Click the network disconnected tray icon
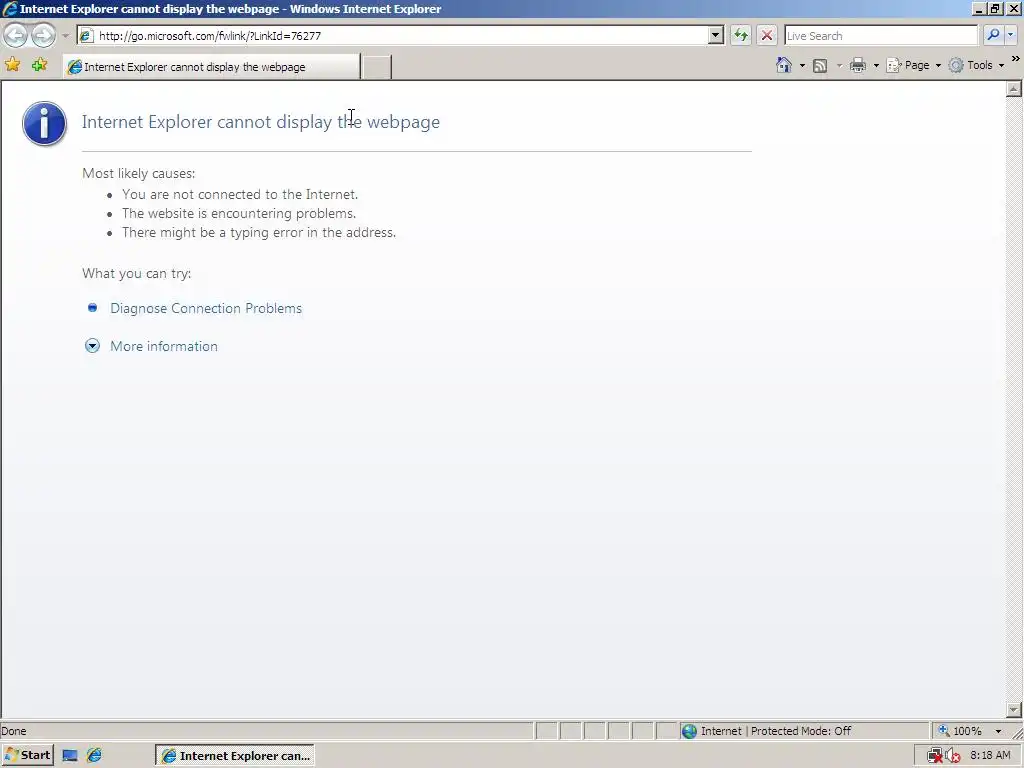 (x=935, y=756)
